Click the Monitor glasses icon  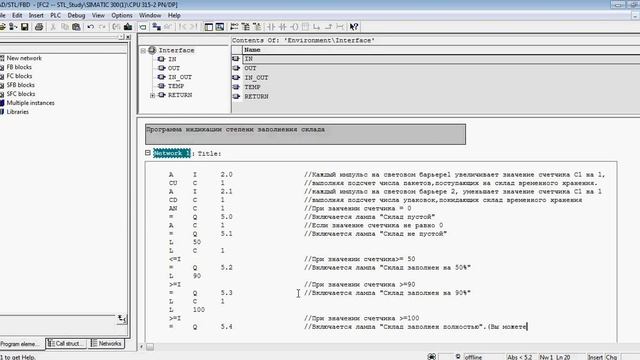point(168,27)
